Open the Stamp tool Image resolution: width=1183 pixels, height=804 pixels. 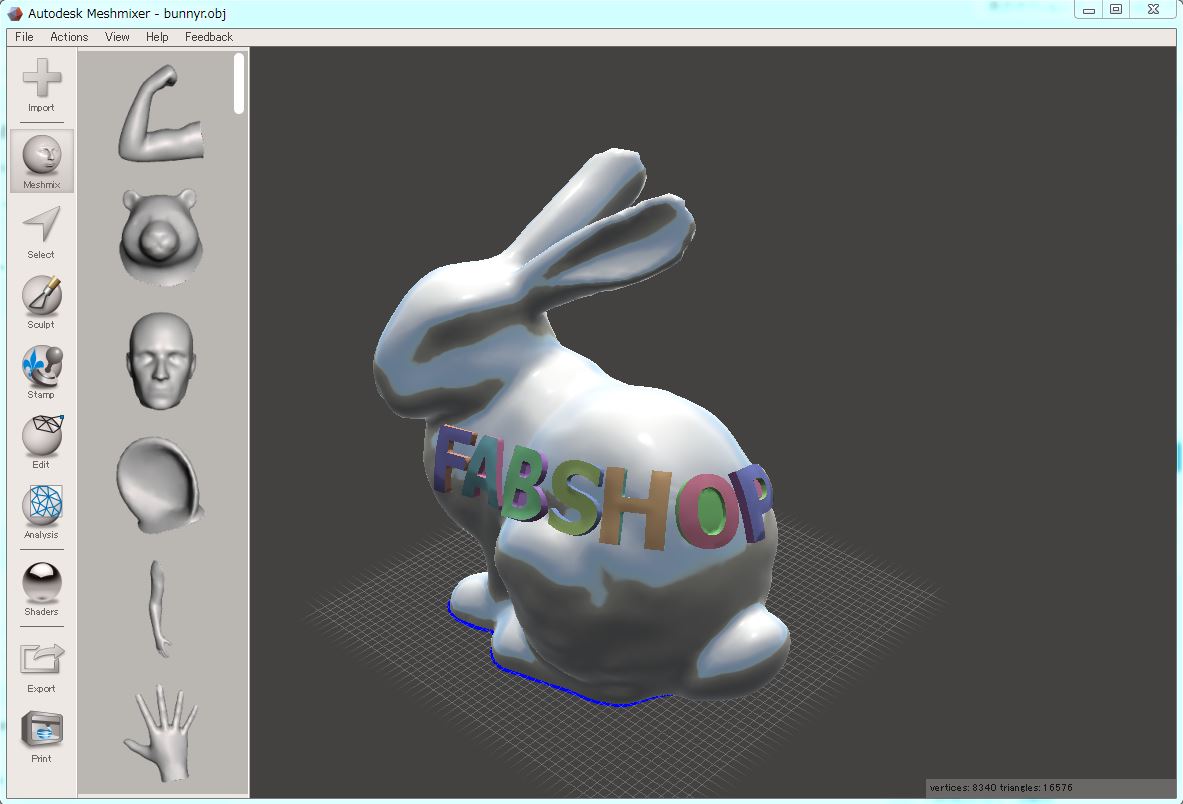41,373
